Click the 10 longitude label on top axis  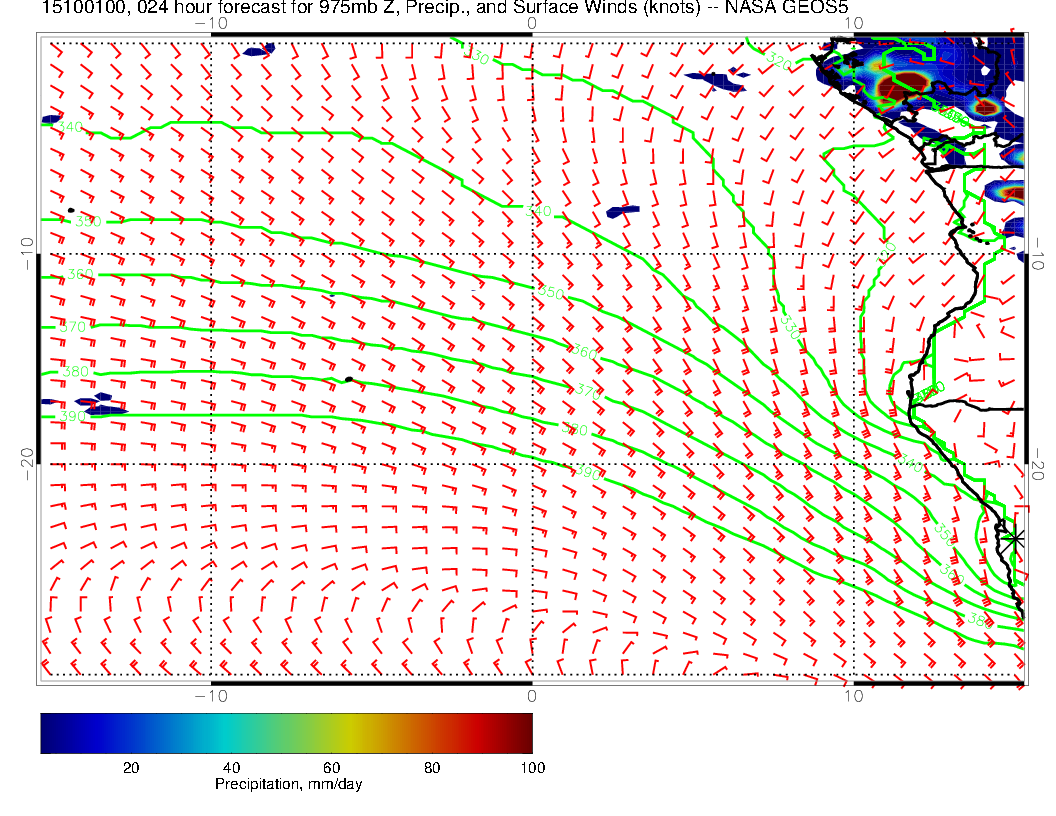853,22
